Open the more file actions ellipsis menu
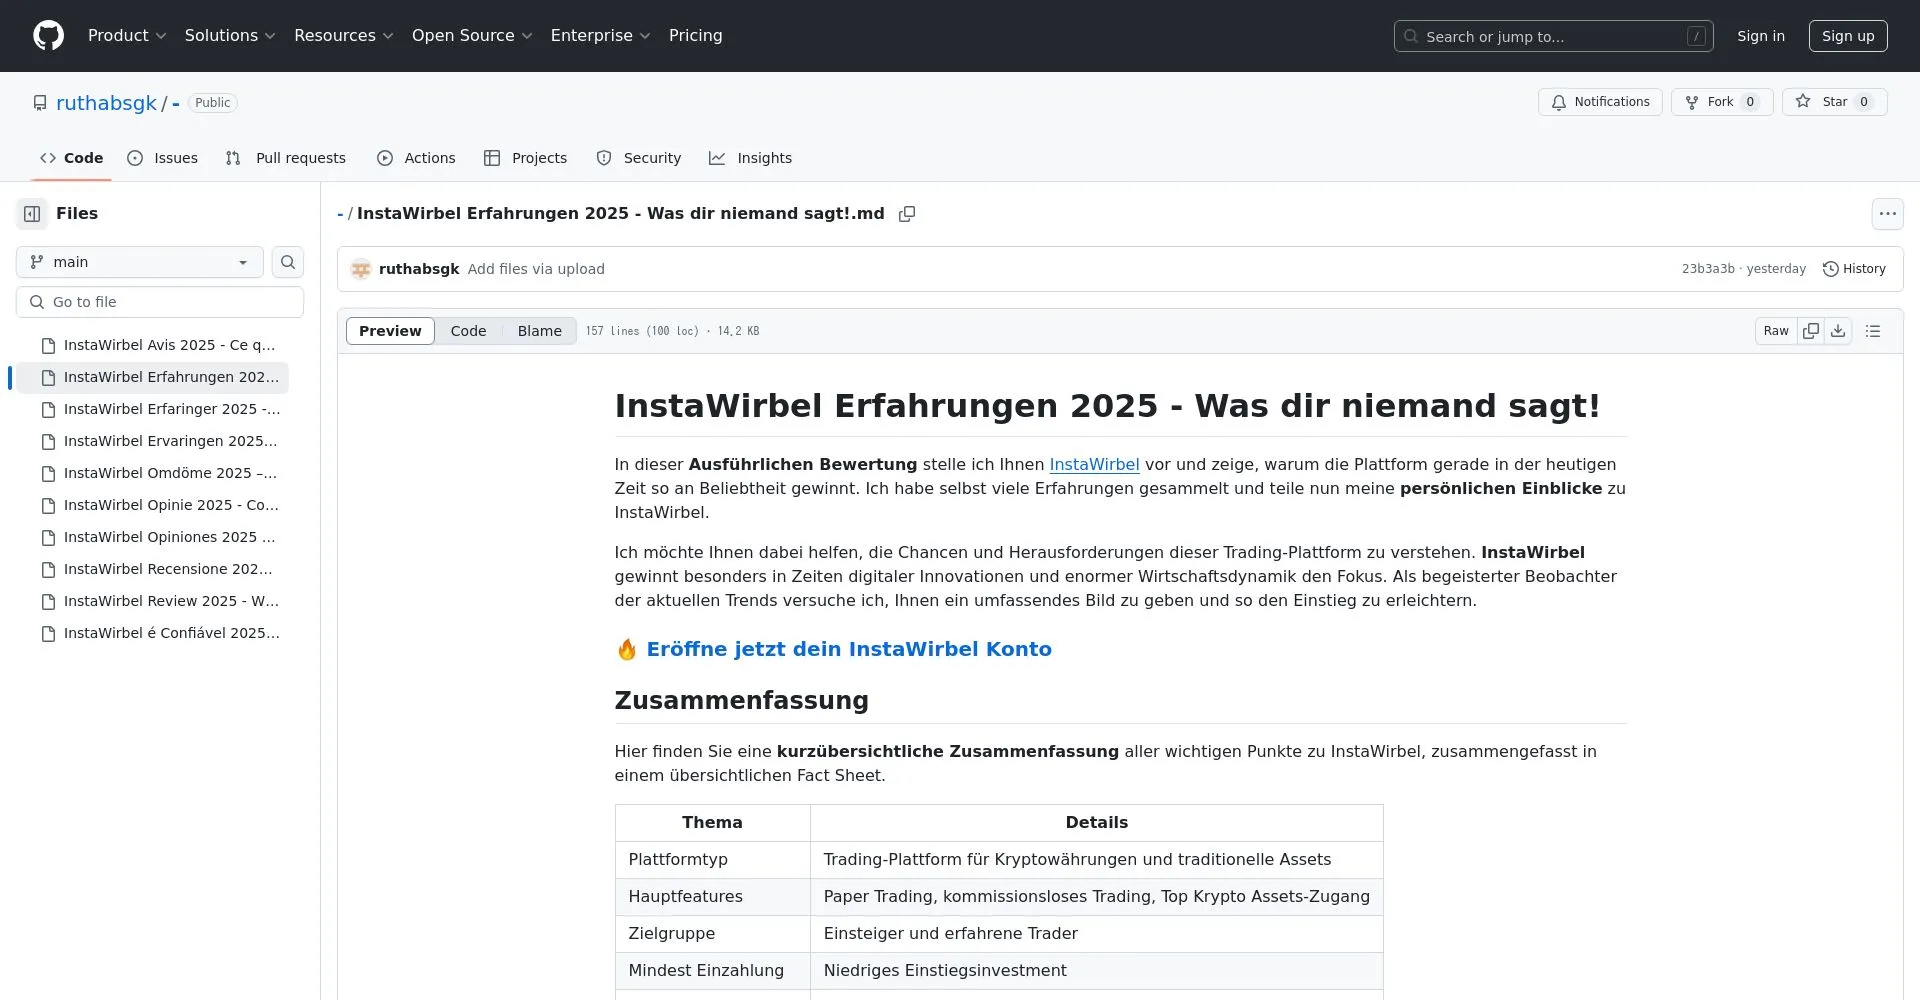The image size is (1920, 1000). click(1887, 213)
